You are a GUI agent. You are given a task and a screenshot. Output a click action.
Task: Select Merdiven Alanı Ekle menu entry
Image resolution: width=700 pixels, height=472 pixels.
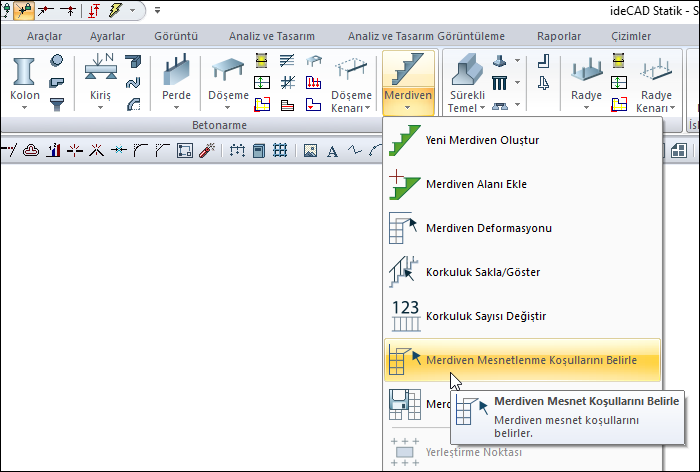point(476,184)
